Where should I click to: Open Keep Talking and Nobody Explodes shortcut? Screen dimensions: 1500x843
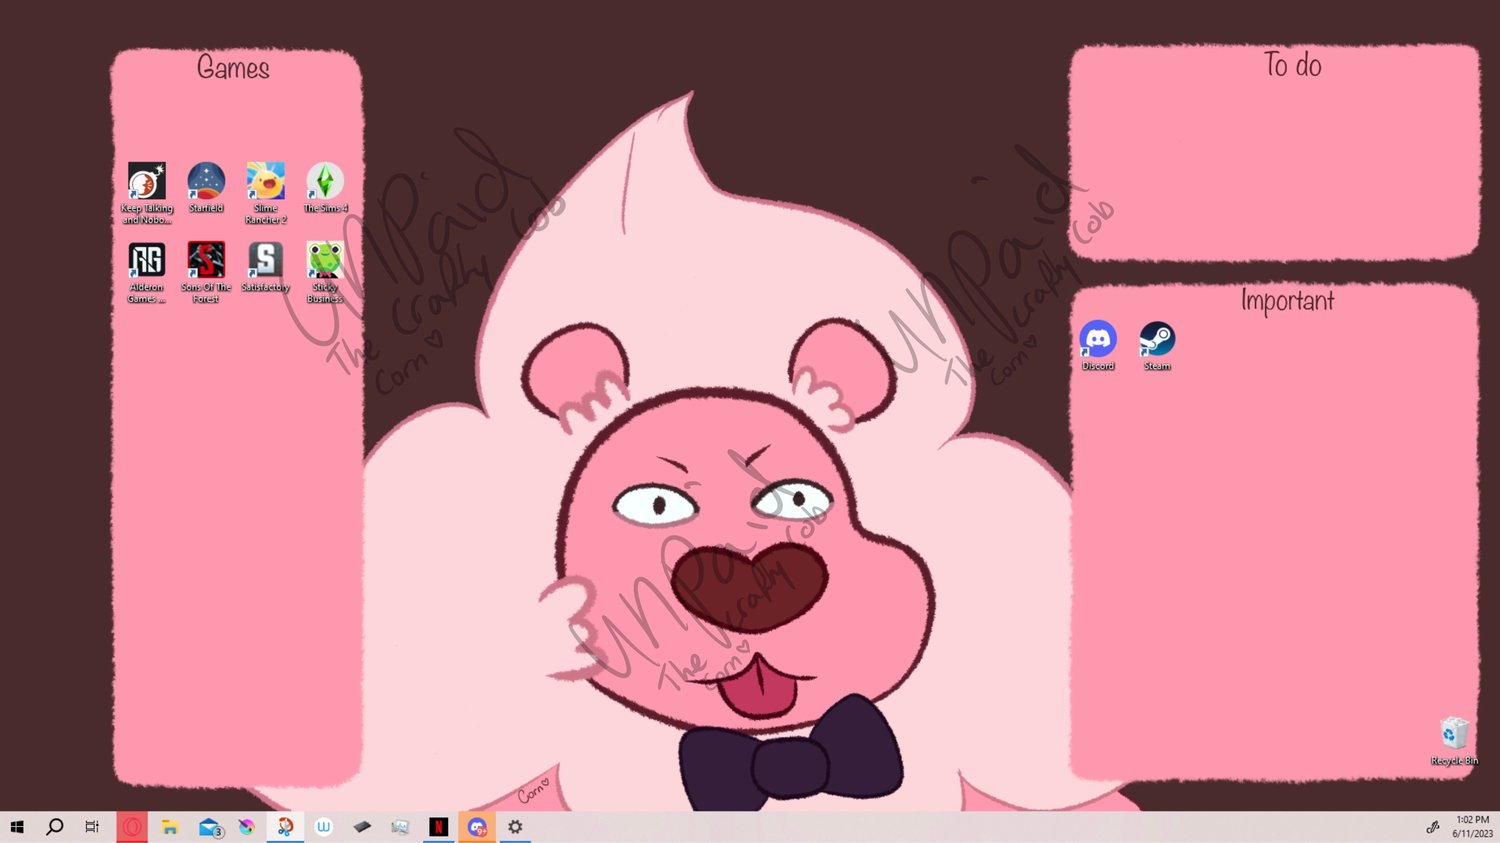(146, 193)
